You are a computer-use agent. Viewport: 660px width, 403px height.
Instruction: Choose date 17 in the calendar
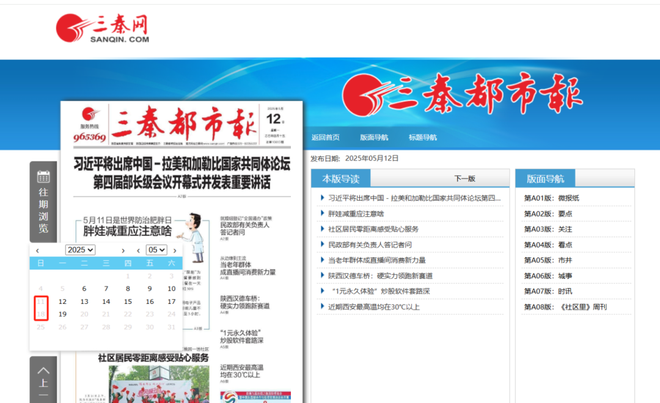171,302
